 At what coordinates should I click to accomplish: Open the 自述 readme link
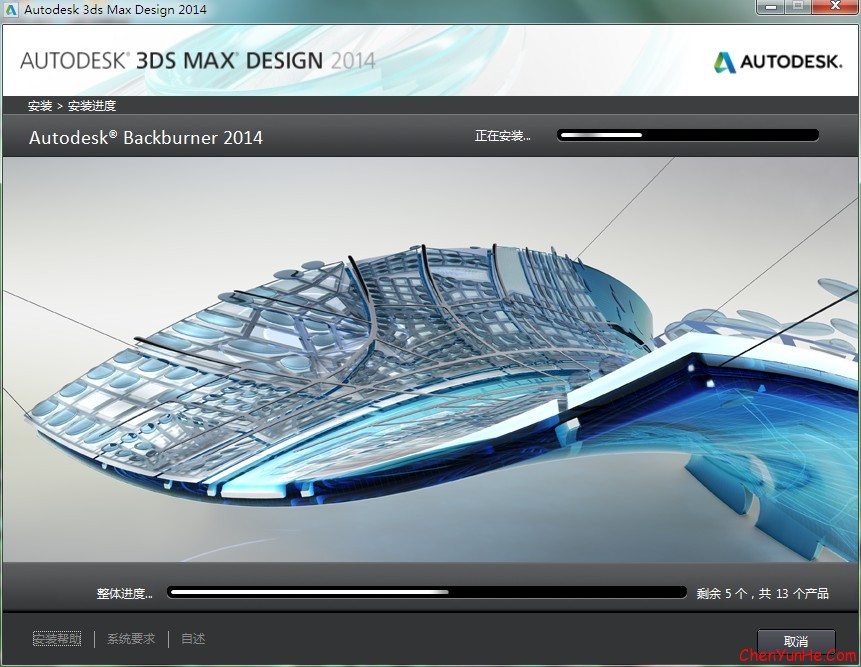(193, 638)
